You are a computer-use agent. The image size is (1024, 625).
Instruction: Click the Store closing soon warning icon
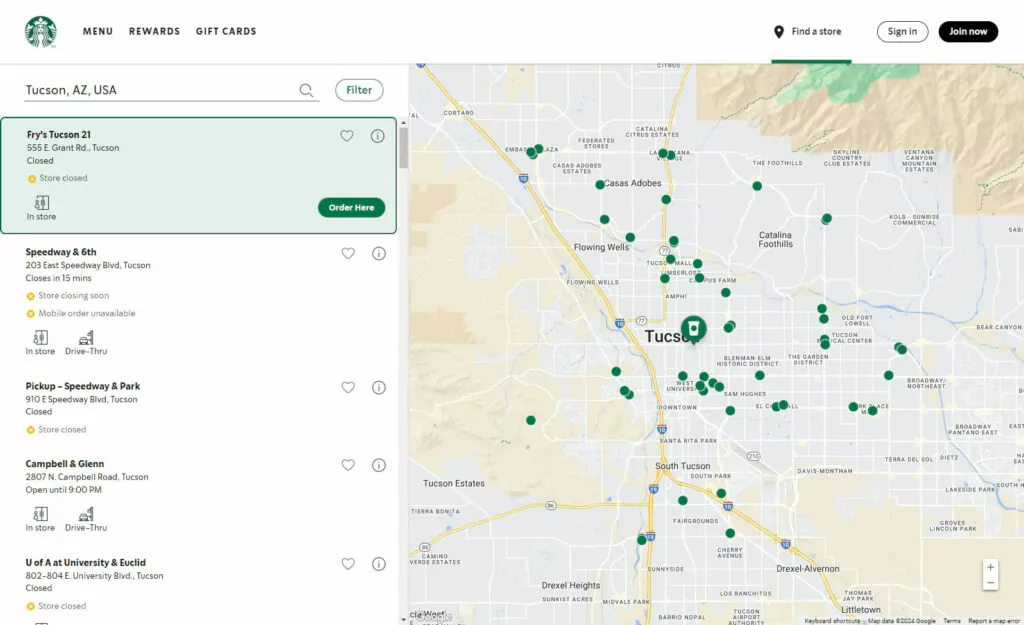pyautogui.click(x=30, y=296)
